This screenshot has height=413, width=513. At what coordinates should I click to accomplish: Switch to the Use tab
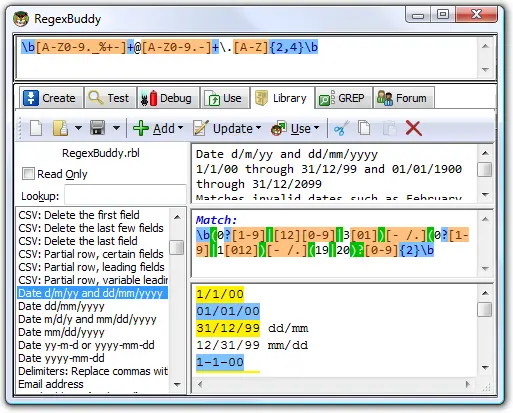(x=225, y=98)
